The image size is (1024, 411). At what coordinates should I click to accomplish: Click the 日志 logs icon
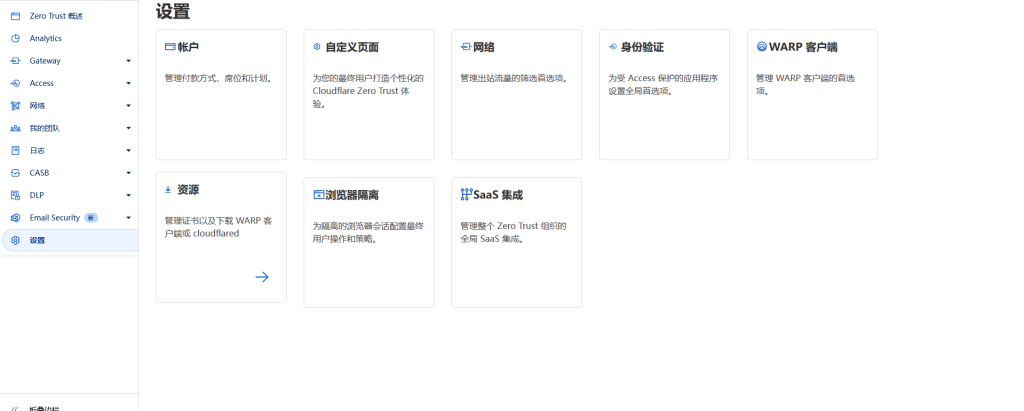coord(16,150)
